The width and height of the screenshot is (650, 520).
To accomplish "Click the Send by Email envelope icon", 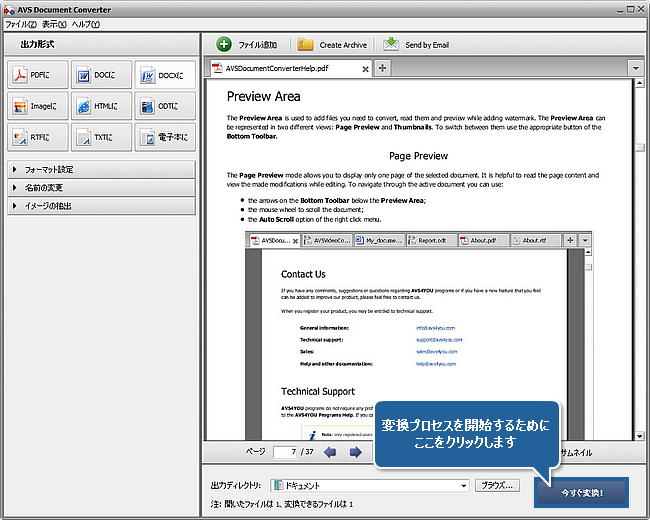I will pos(390,44).
